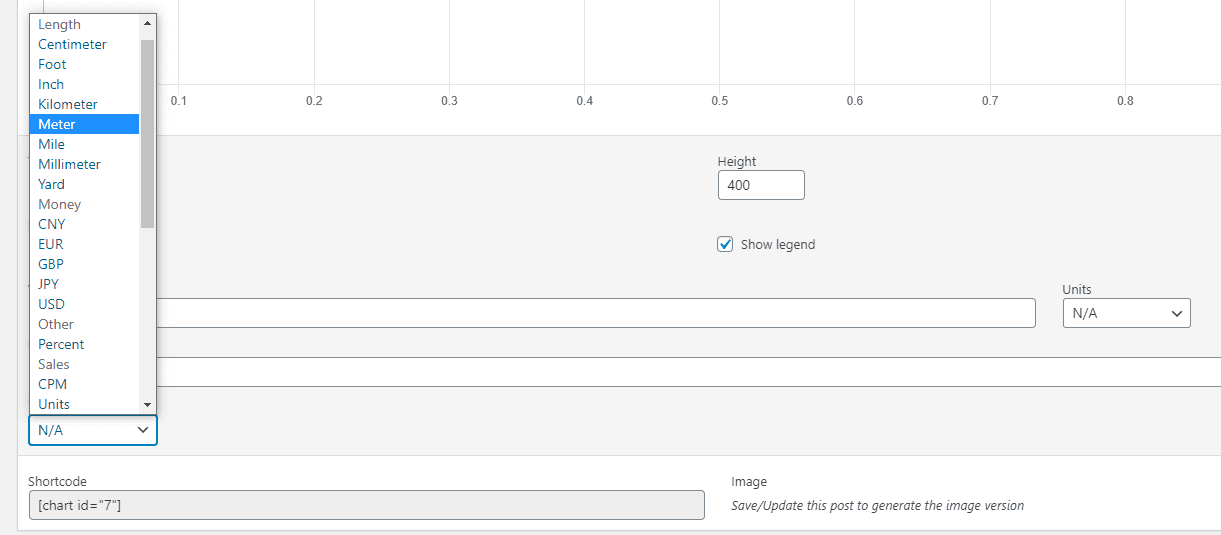Click the Height input field

point(760,185)
